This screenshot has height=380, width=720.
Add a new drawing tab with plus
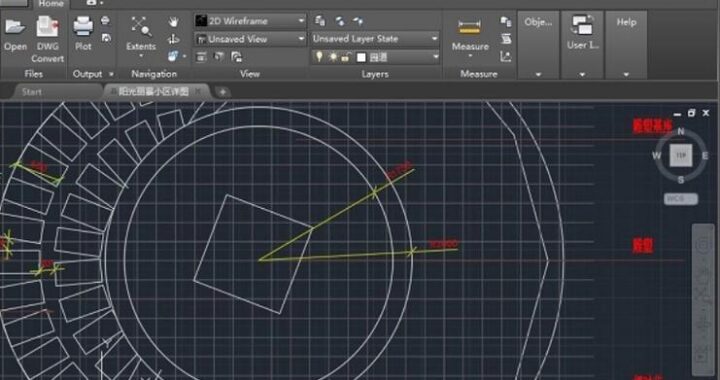coord(223,92)
